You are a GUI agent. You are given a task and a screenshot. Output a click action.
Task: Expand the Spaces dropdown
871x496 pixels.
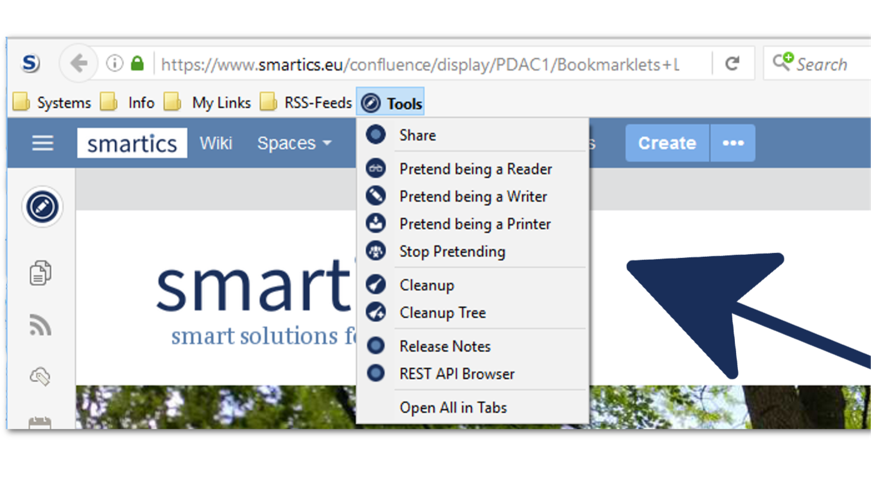click(294, 143)
